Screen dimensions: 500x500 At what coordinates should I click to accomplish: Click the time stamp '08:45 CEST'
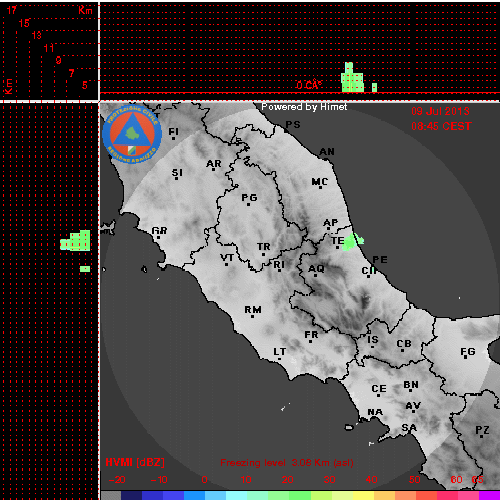441,126
